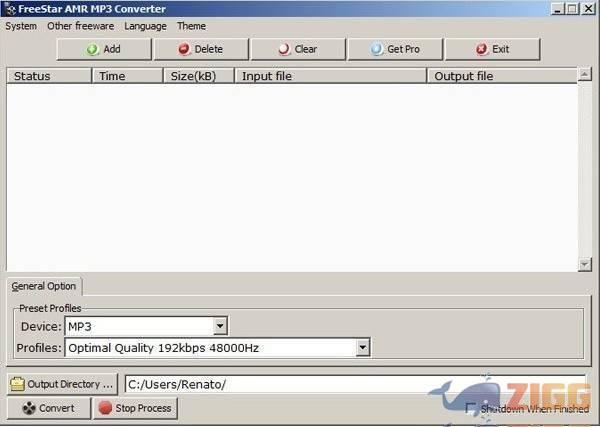600x427 pixels.
Task: Select the General Option tab
Action: pyautogui.click(x=44, y=286)
